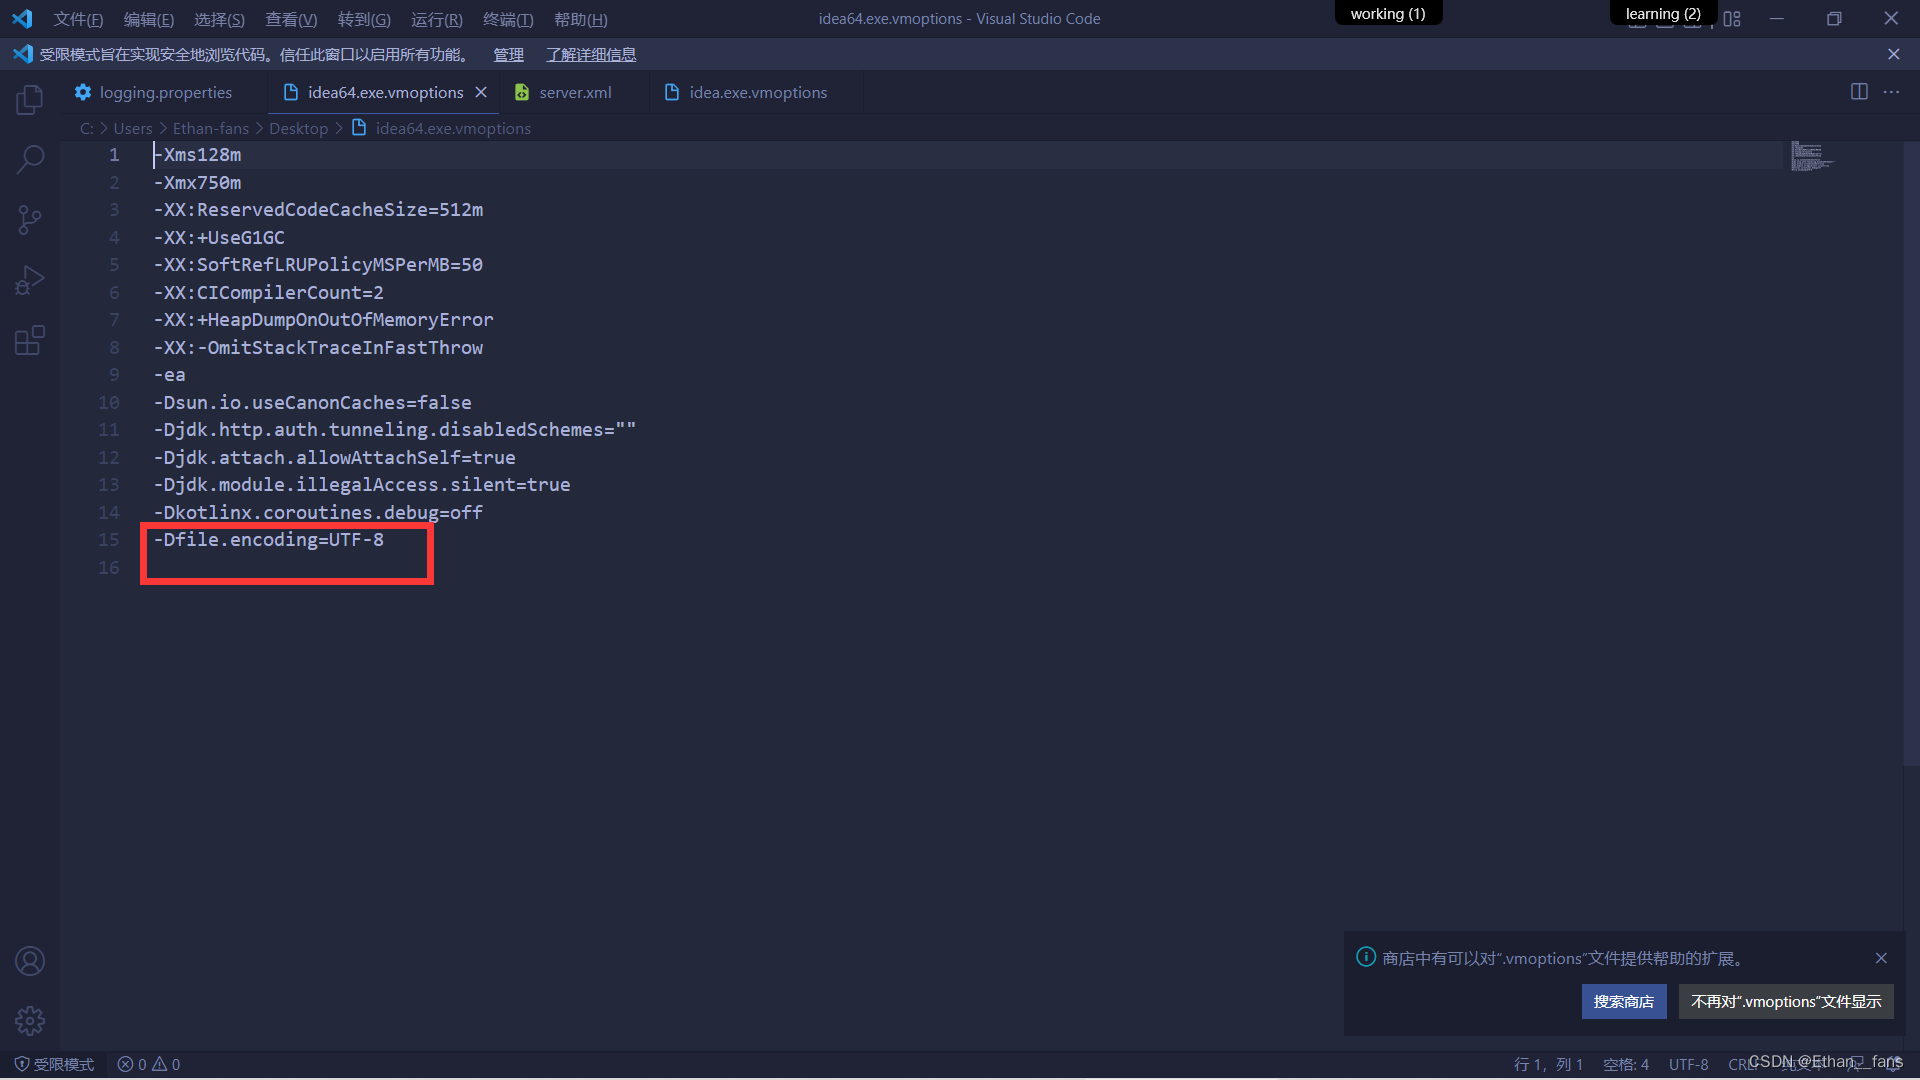Click 了解详细信息 link in restricted mode bar

591,54
